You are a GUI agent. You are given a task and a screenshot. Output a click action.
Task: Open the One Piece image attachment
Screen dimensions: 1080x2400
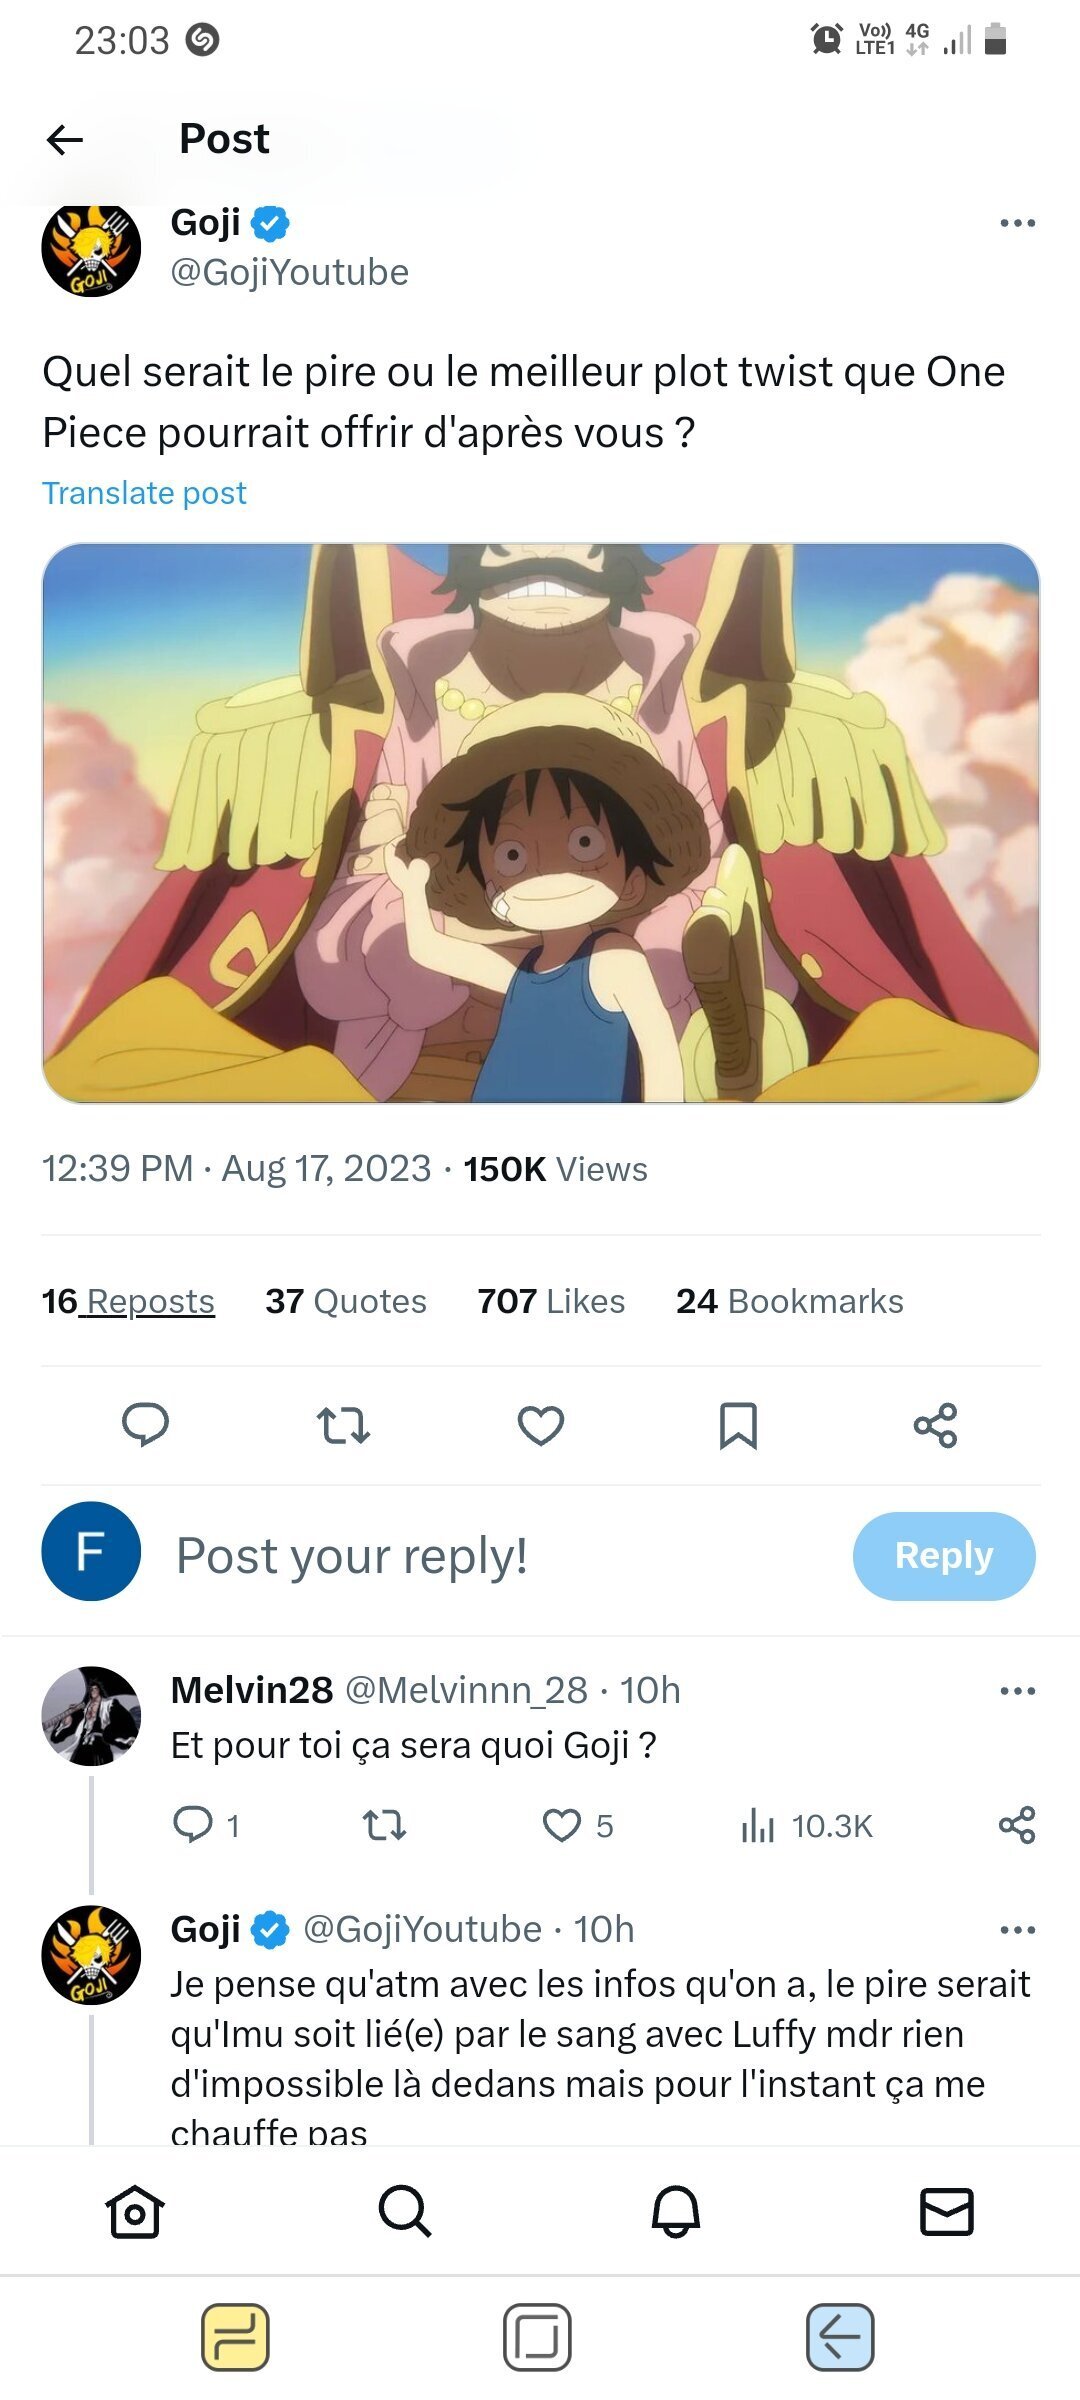(540, 822)
